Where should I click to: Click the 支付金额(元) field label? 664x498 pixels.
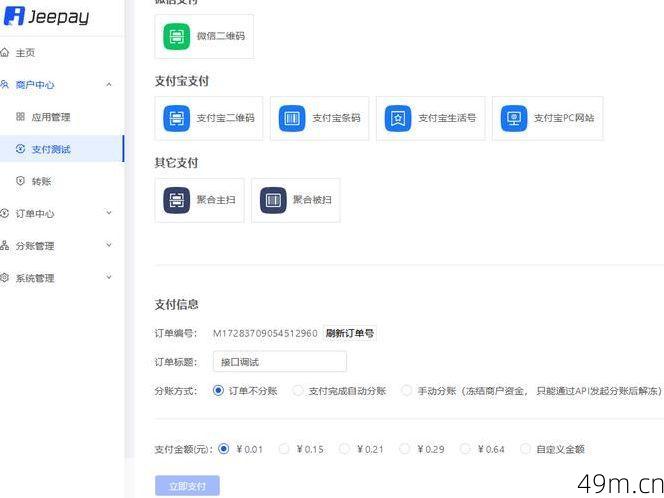[184, 449]
